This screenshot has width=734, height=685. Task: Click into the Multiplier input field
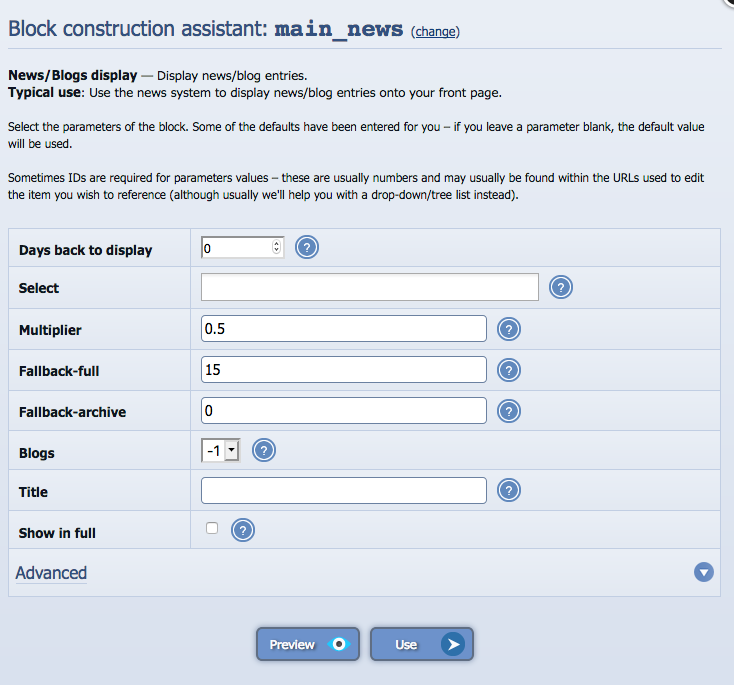[343, 329]
